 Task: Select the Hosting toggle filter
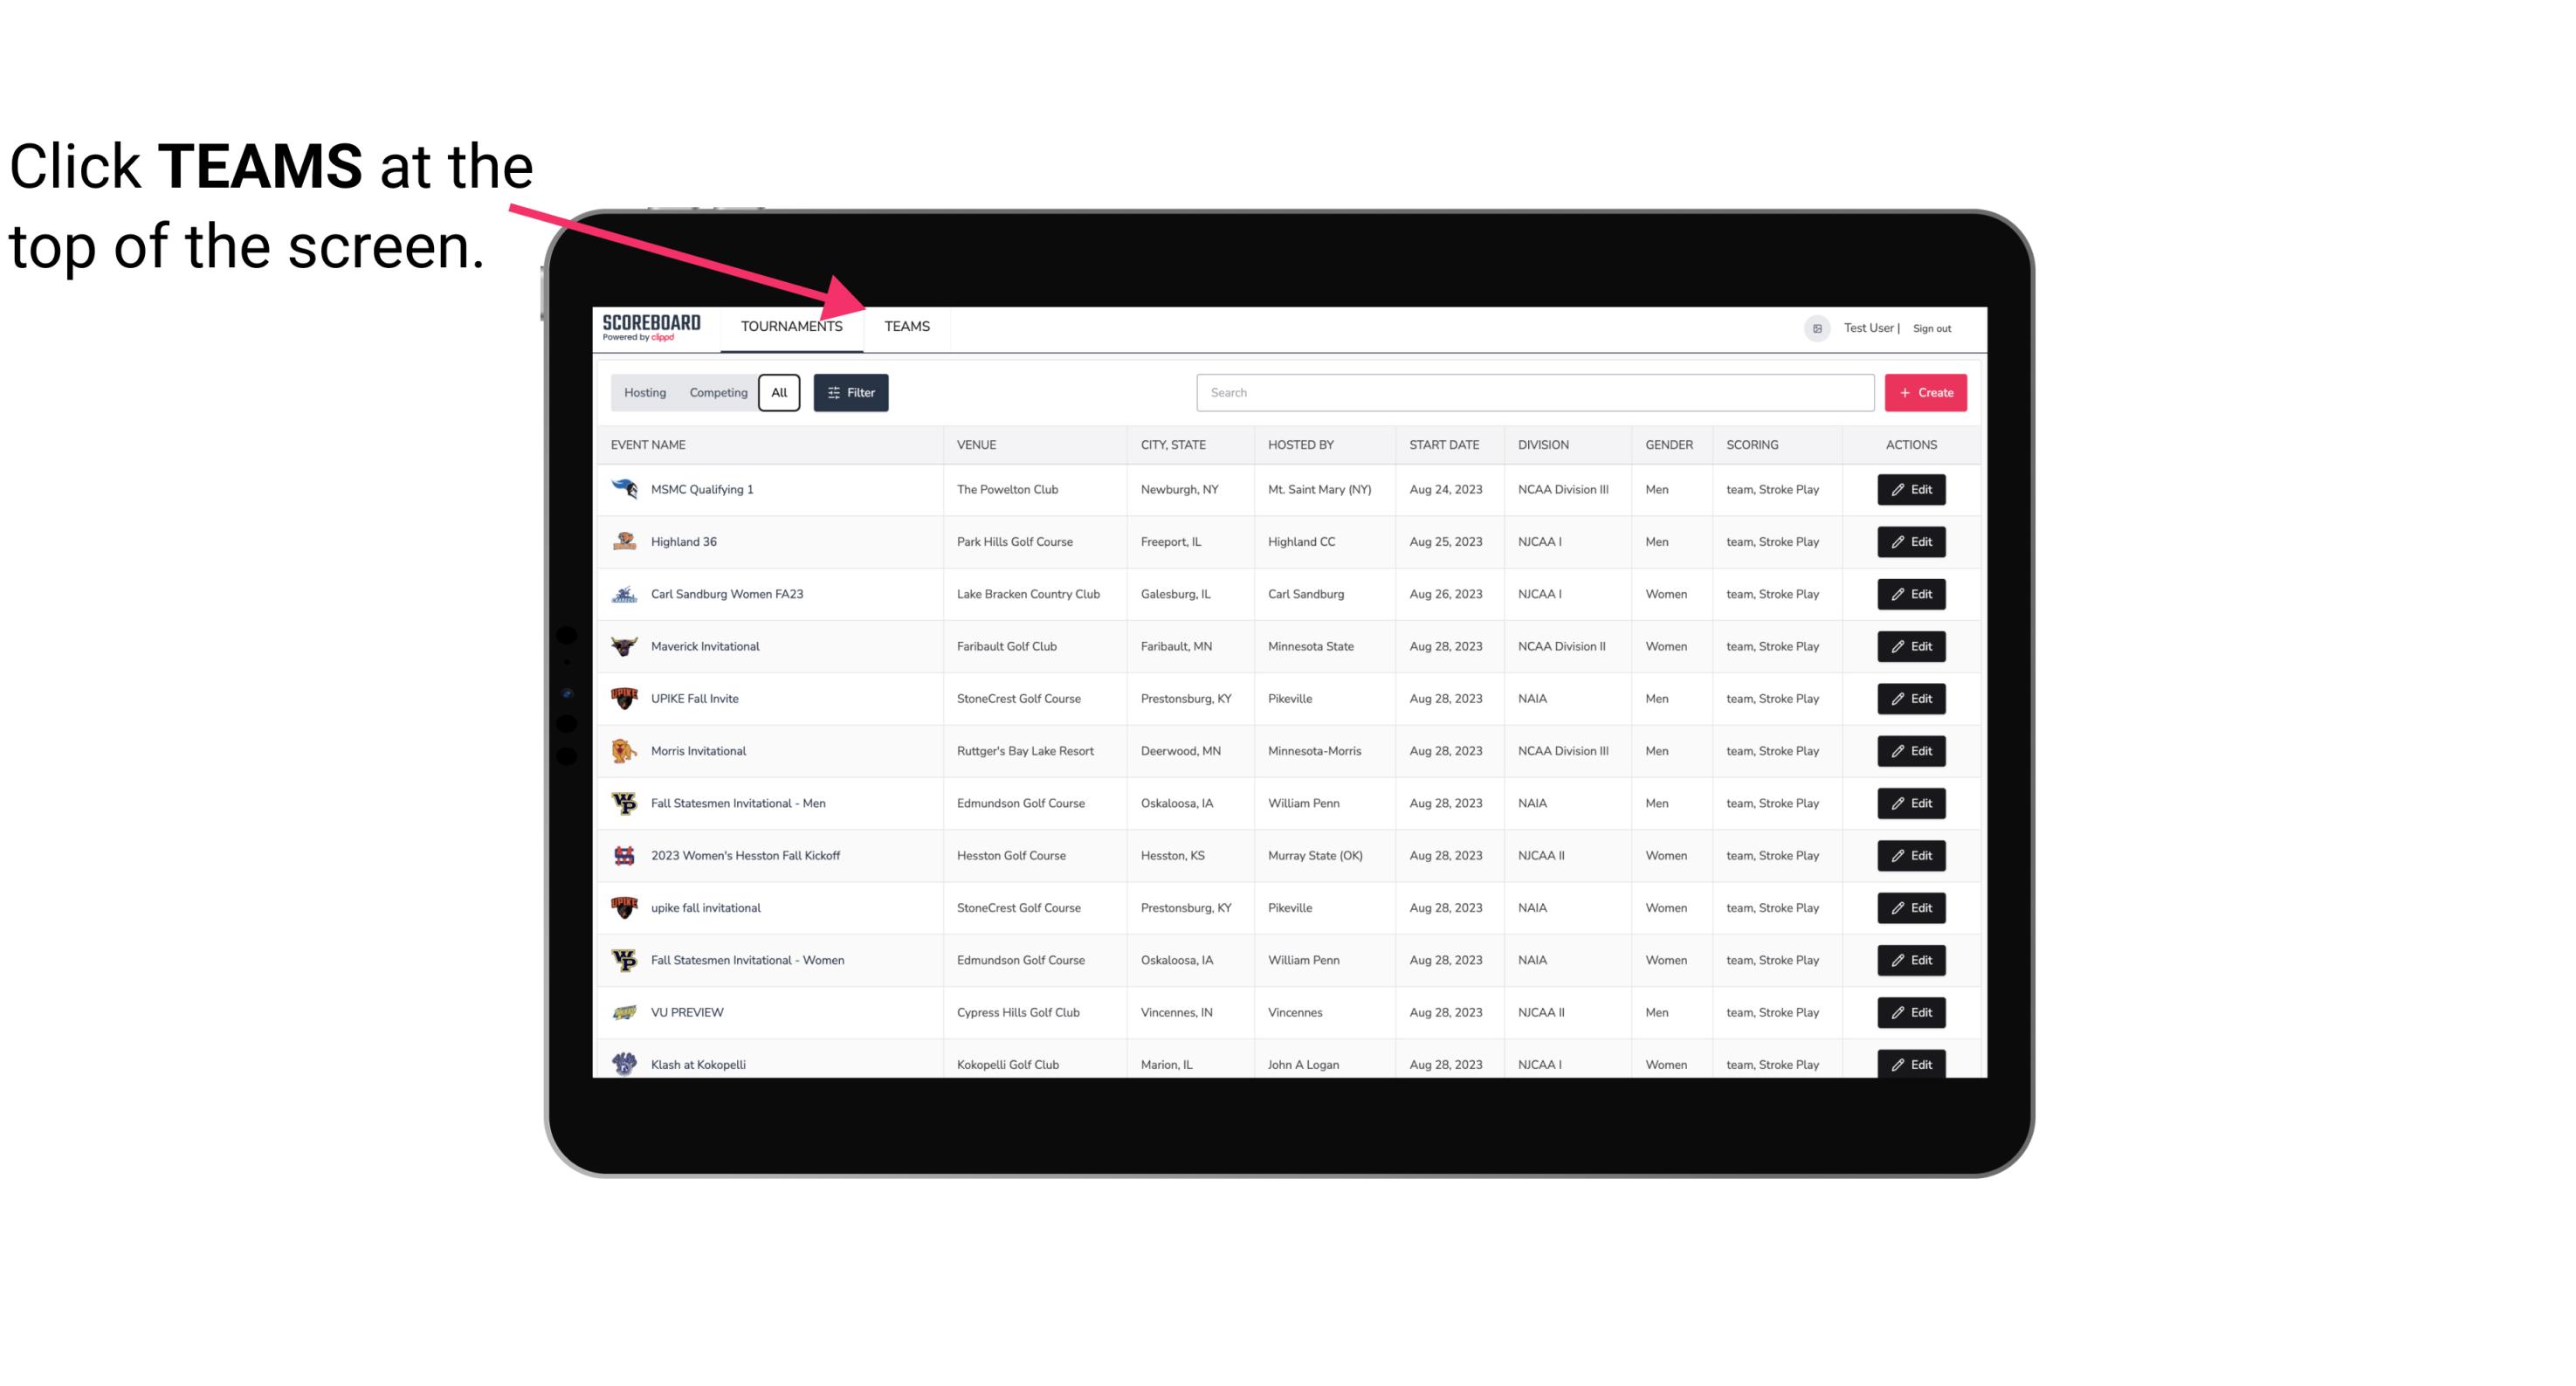pyautogui.click(x=644, y=391)
